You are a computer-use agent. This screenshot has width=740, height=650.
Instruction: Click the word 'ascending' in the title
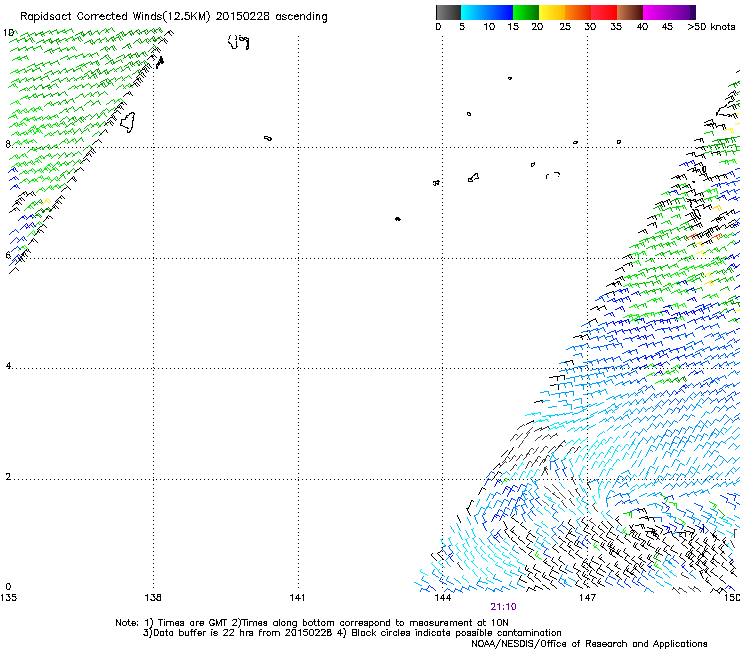pos(301,17)
